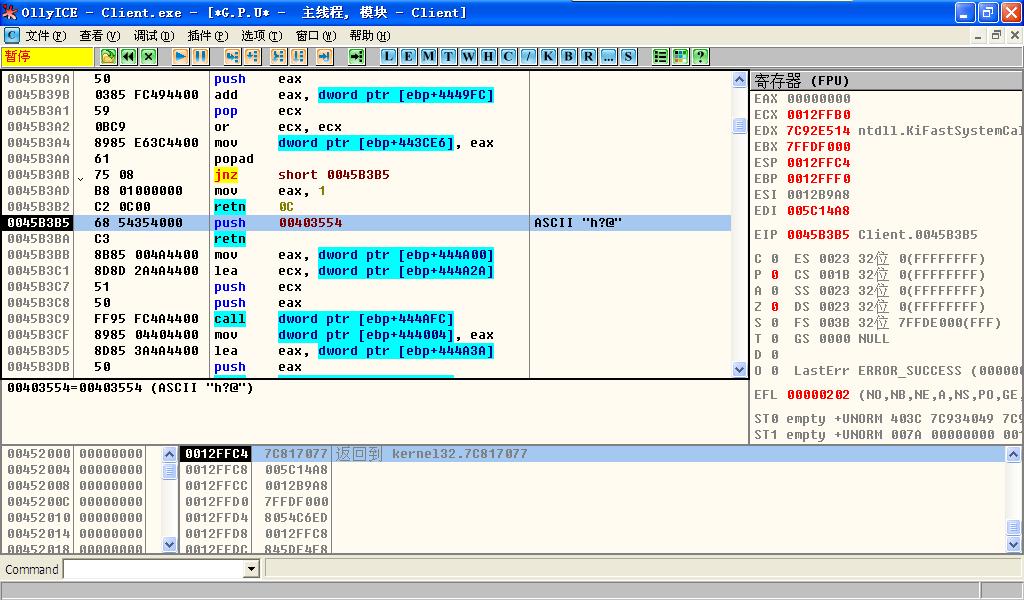Screen dimensions: 1024x600
Task: Click the EFL 00000202 flags value
Action: (x=818, y=394)
